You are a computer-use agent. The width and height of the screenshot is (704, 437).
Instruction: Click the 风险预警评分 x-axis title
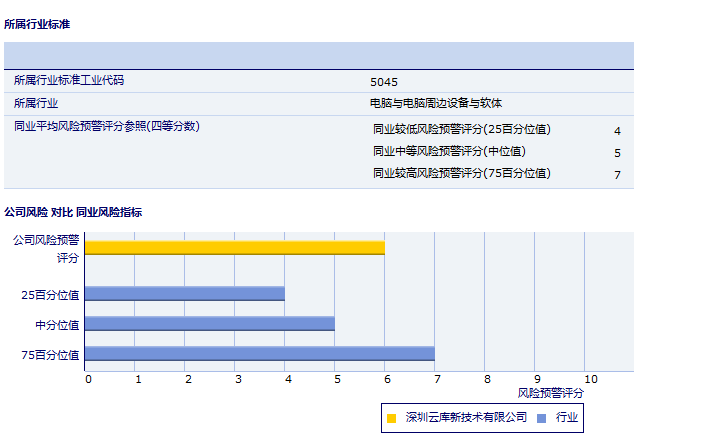coord(551,394)
